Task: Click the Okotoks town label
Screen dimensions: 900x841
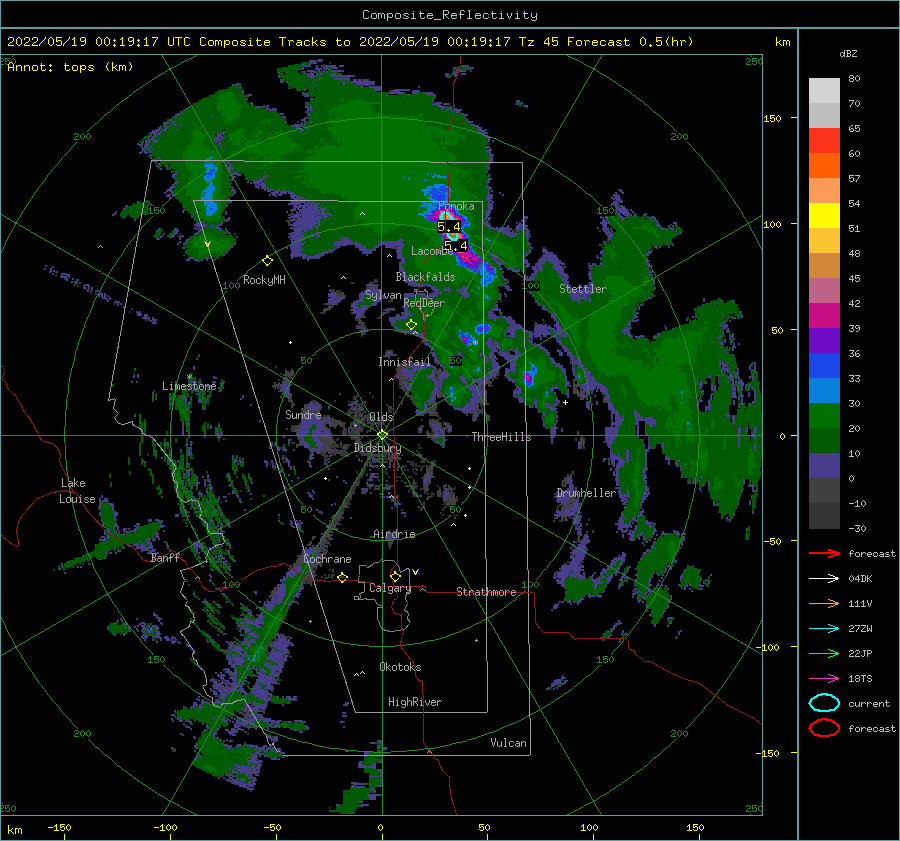Action: coord(400,667)
